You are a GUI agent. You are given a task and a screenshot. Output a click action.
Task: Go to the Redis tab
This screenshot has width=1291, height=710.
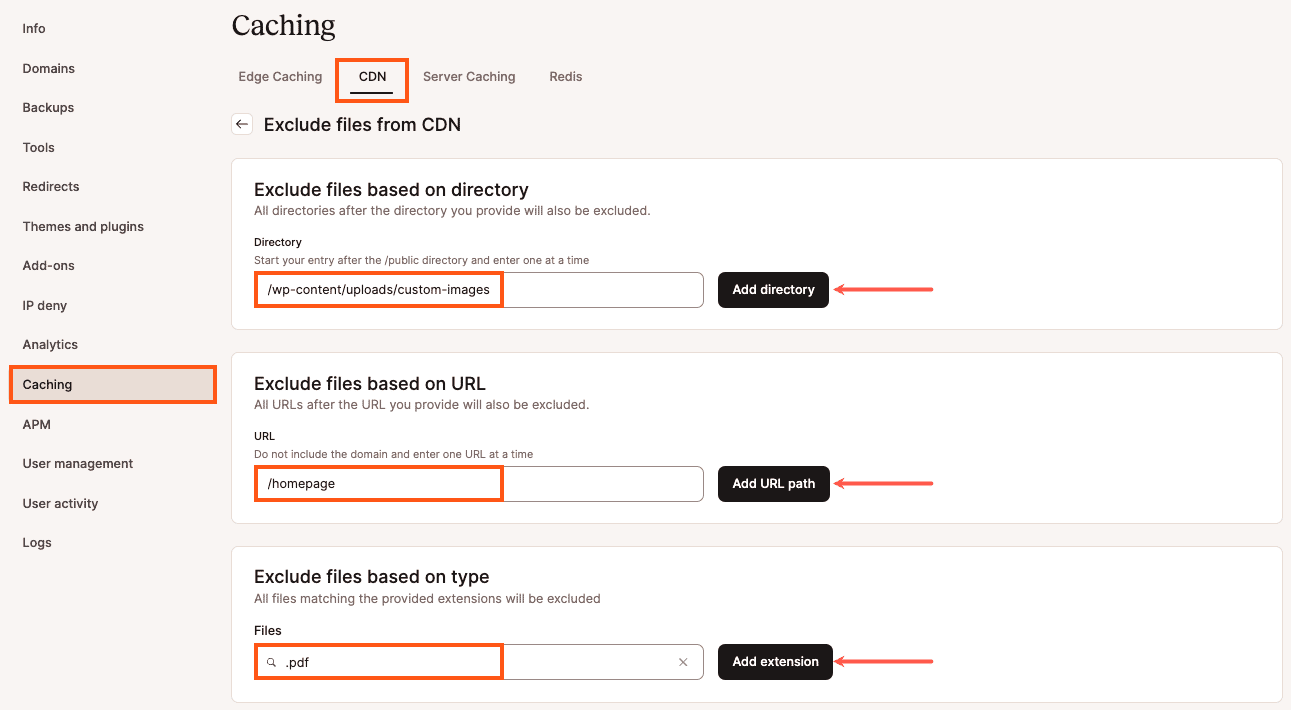pos(565,76)
